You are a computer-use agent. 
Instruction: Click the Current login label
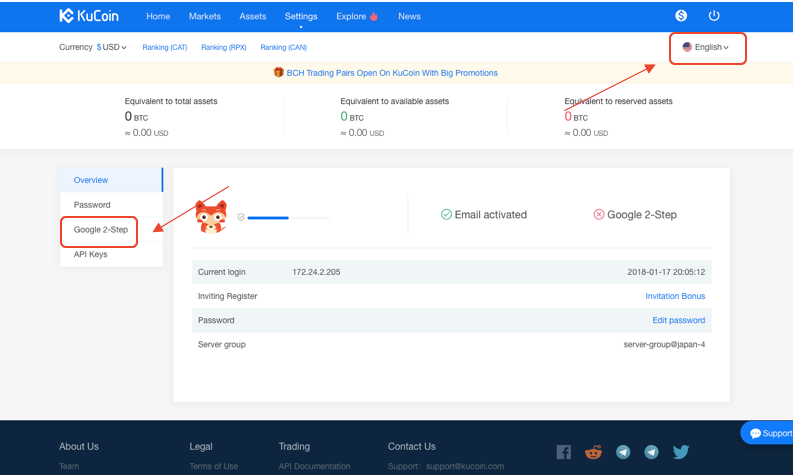click(x=221, y=272)
